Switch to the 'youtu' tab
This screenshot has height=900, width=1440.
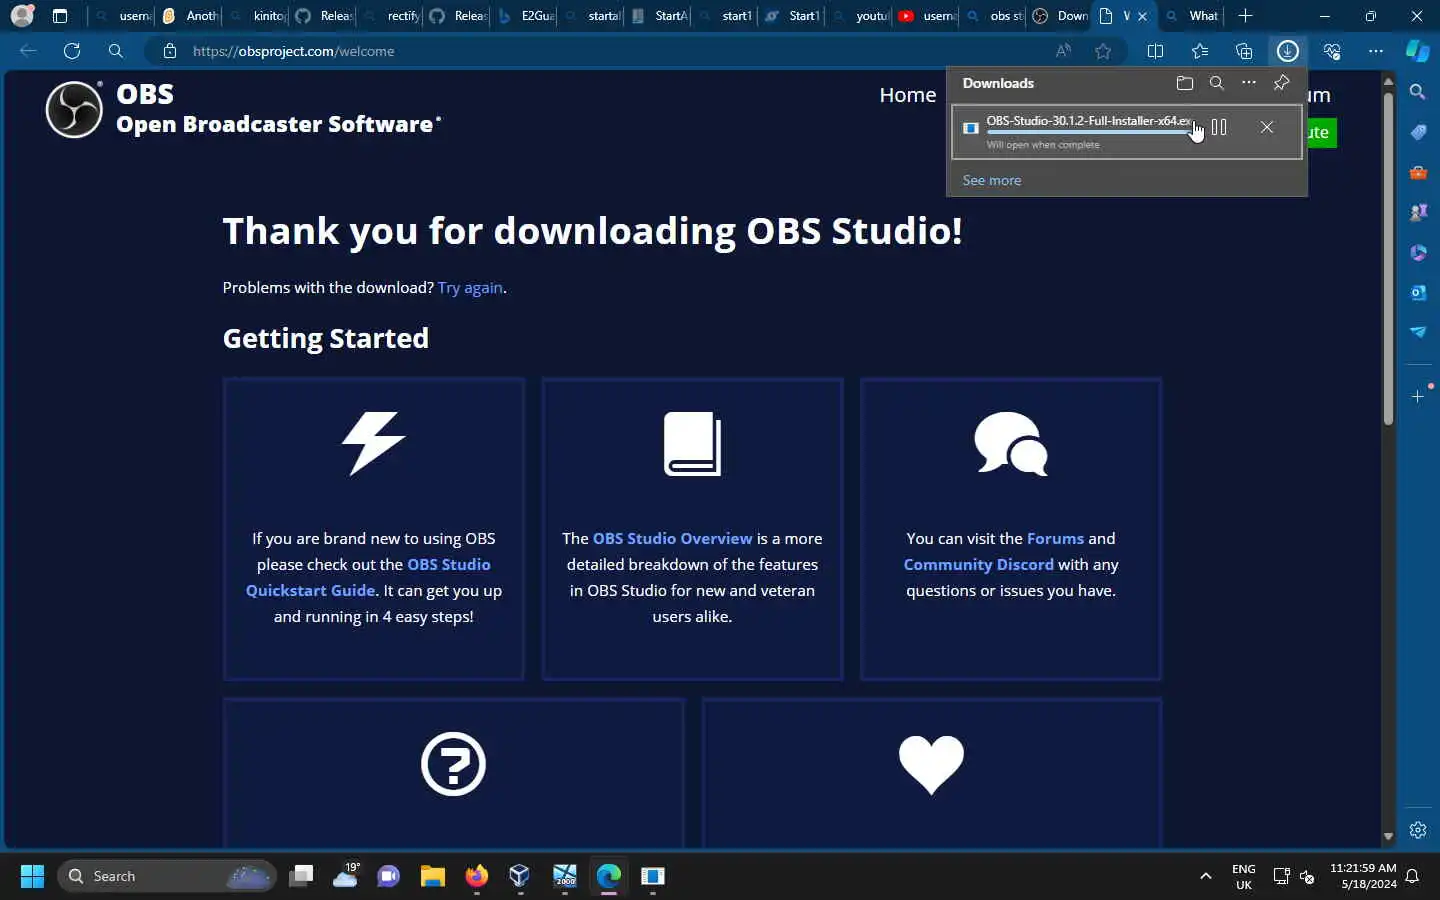[x=860, y=16]
